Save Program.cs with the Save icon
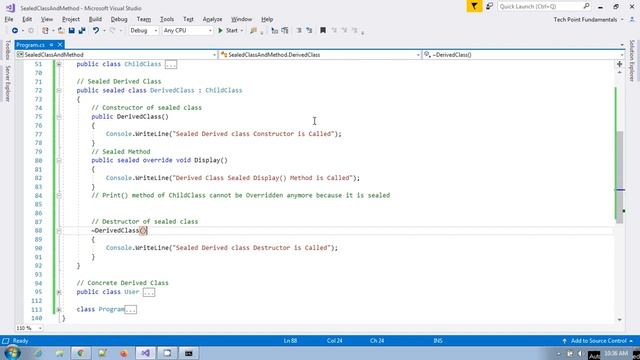The image size is (640, 360). coord(71,31)
